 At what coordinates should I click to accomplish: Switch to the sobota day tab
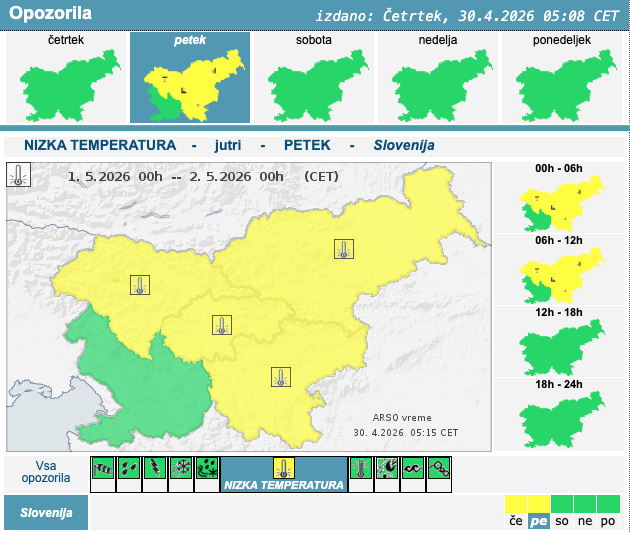tap(313, 77)
